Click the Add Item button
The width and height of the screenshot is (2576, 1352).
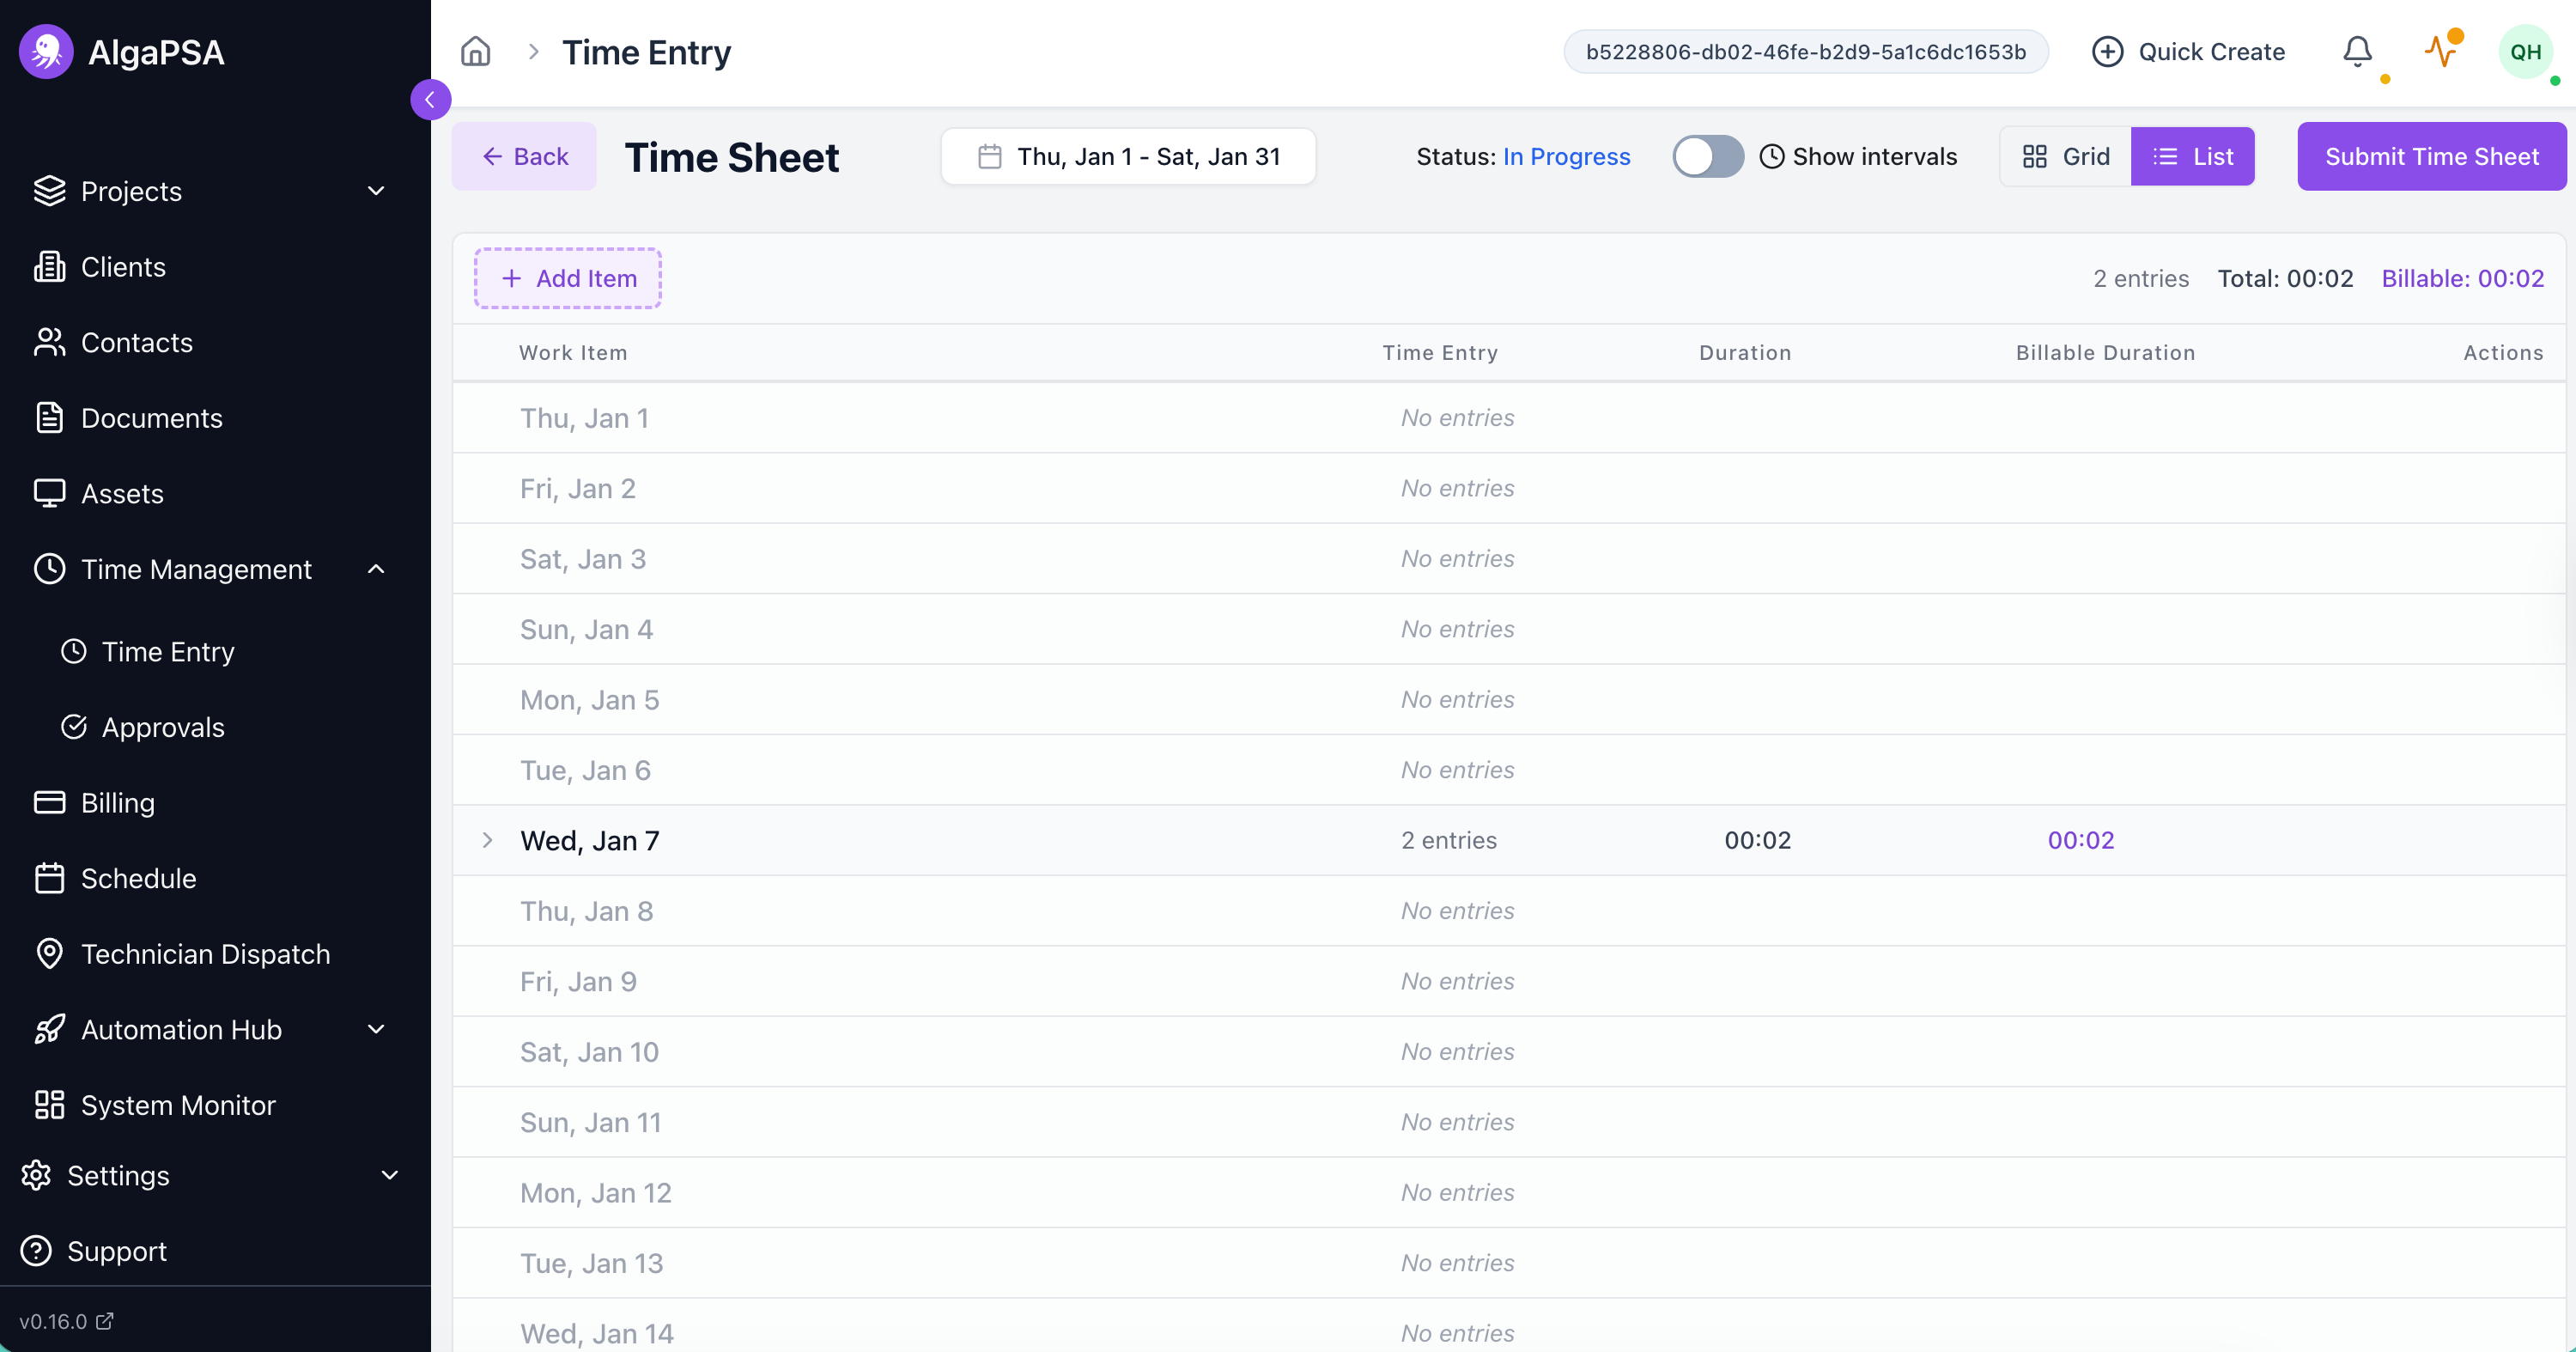click(567, 278)
